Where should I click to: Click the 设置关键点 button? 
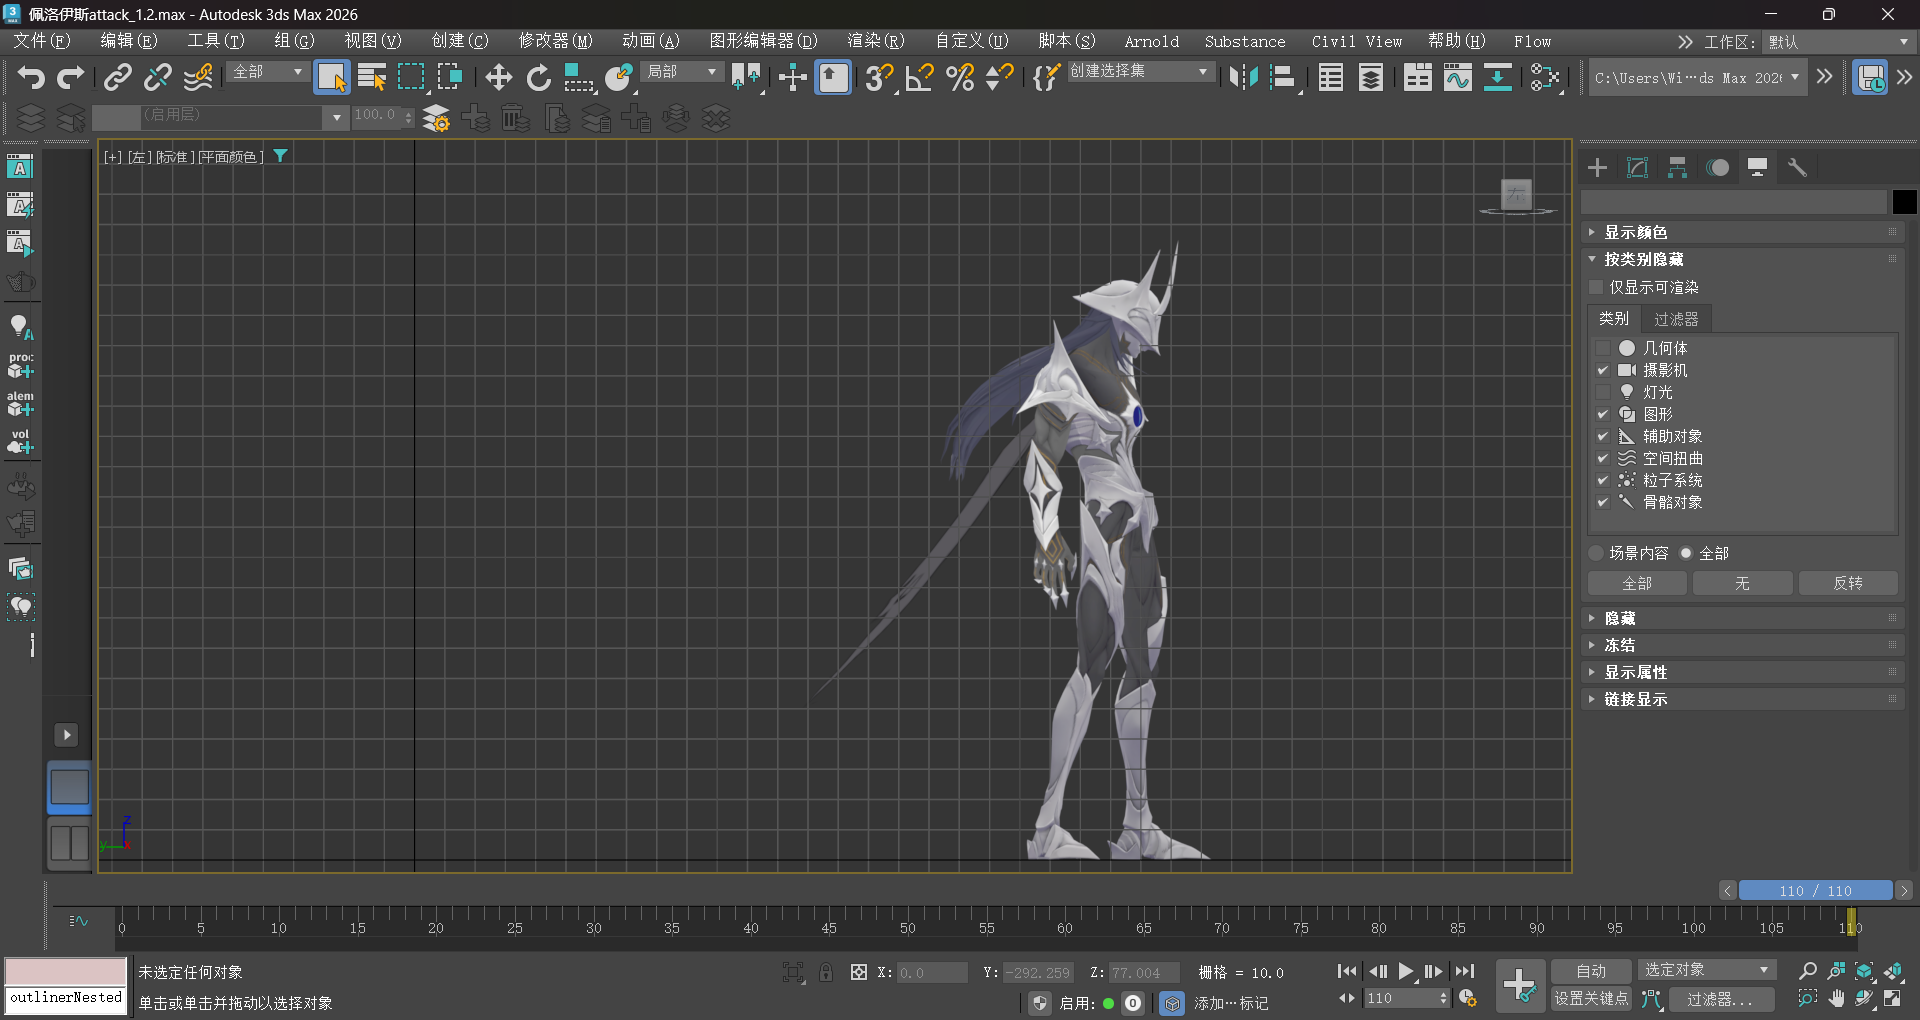pos(1591,998)
